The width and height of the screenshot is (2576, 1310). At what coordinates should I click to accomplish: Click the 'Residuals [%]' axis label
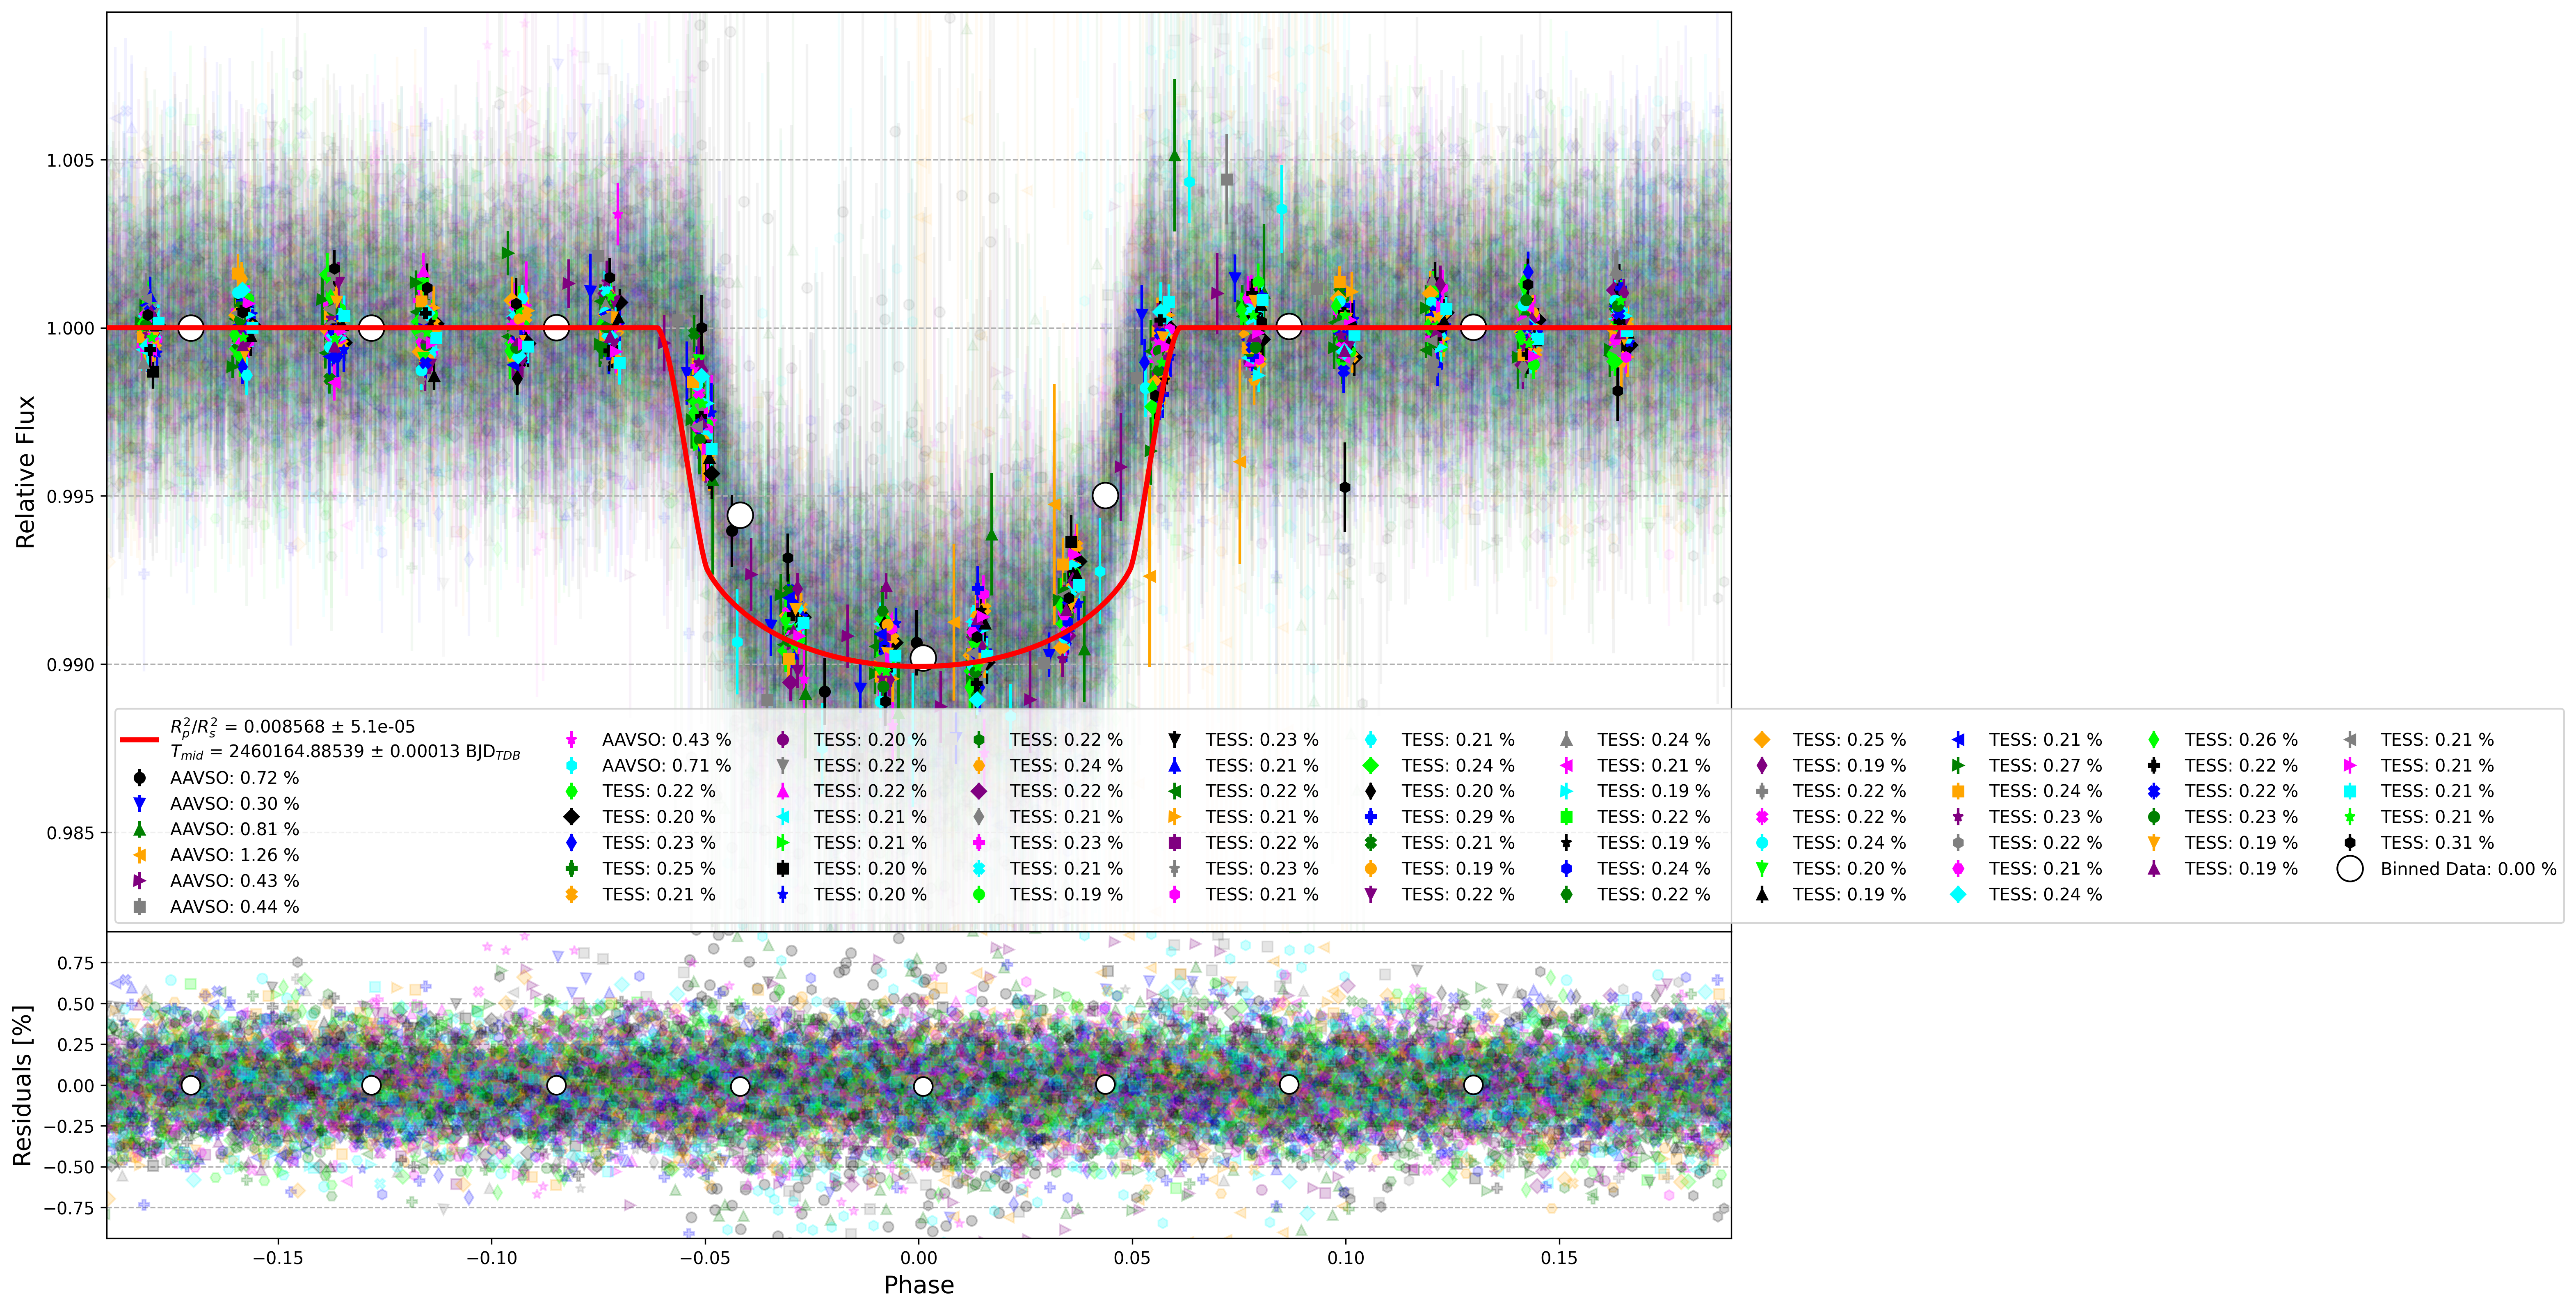pyautogui.click(x=22, y=1085)
